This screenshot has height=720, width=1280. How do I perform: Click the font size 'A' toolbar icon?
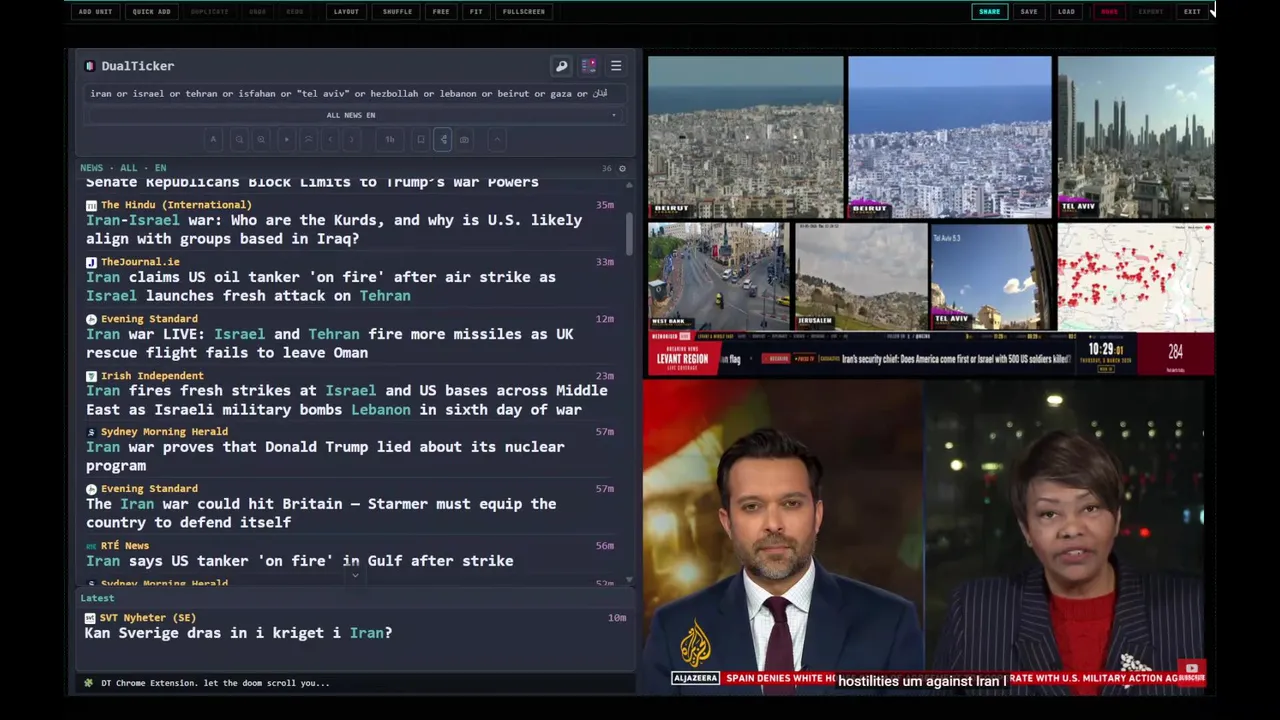[213, 139]
